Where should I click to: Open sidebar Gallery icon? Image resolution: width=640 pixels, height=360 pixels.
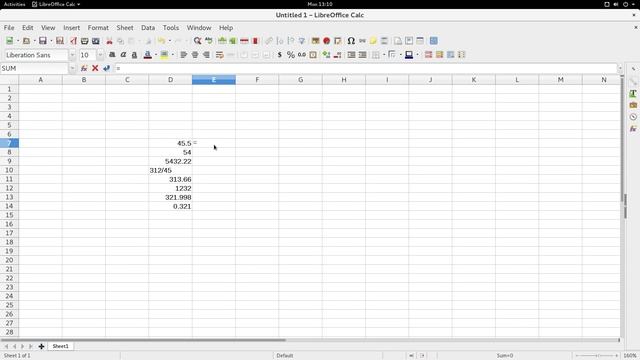tap(633, 105)
